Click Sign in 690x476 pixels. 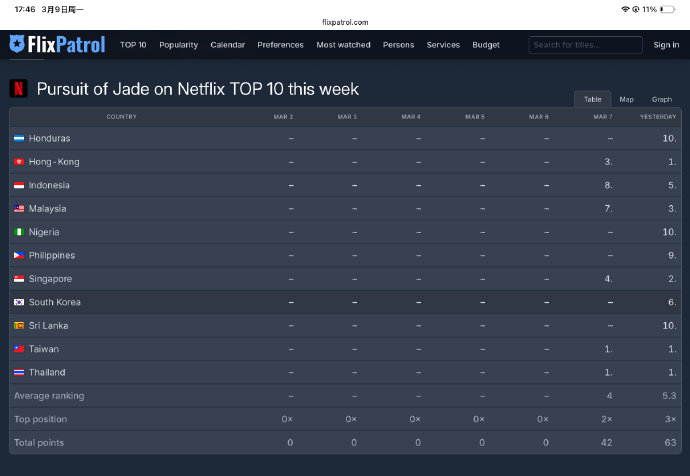point(666,45)
